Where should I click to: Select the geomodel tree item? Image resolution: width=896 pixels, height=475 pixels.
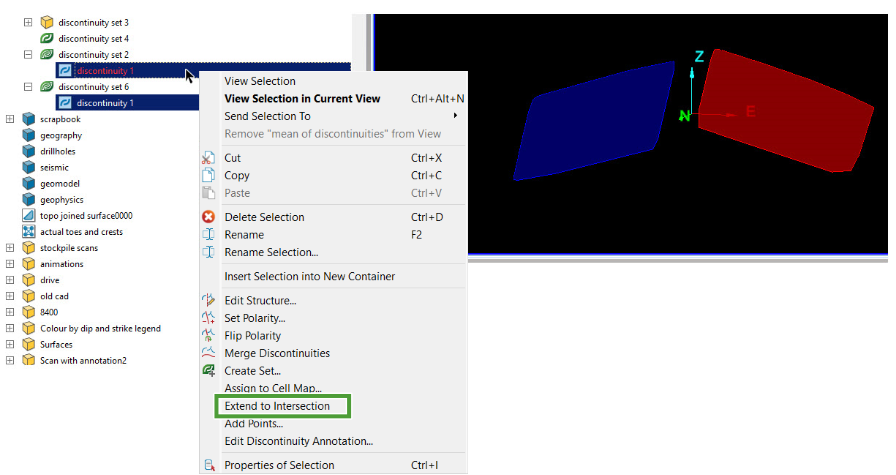(x=59, y=183)
